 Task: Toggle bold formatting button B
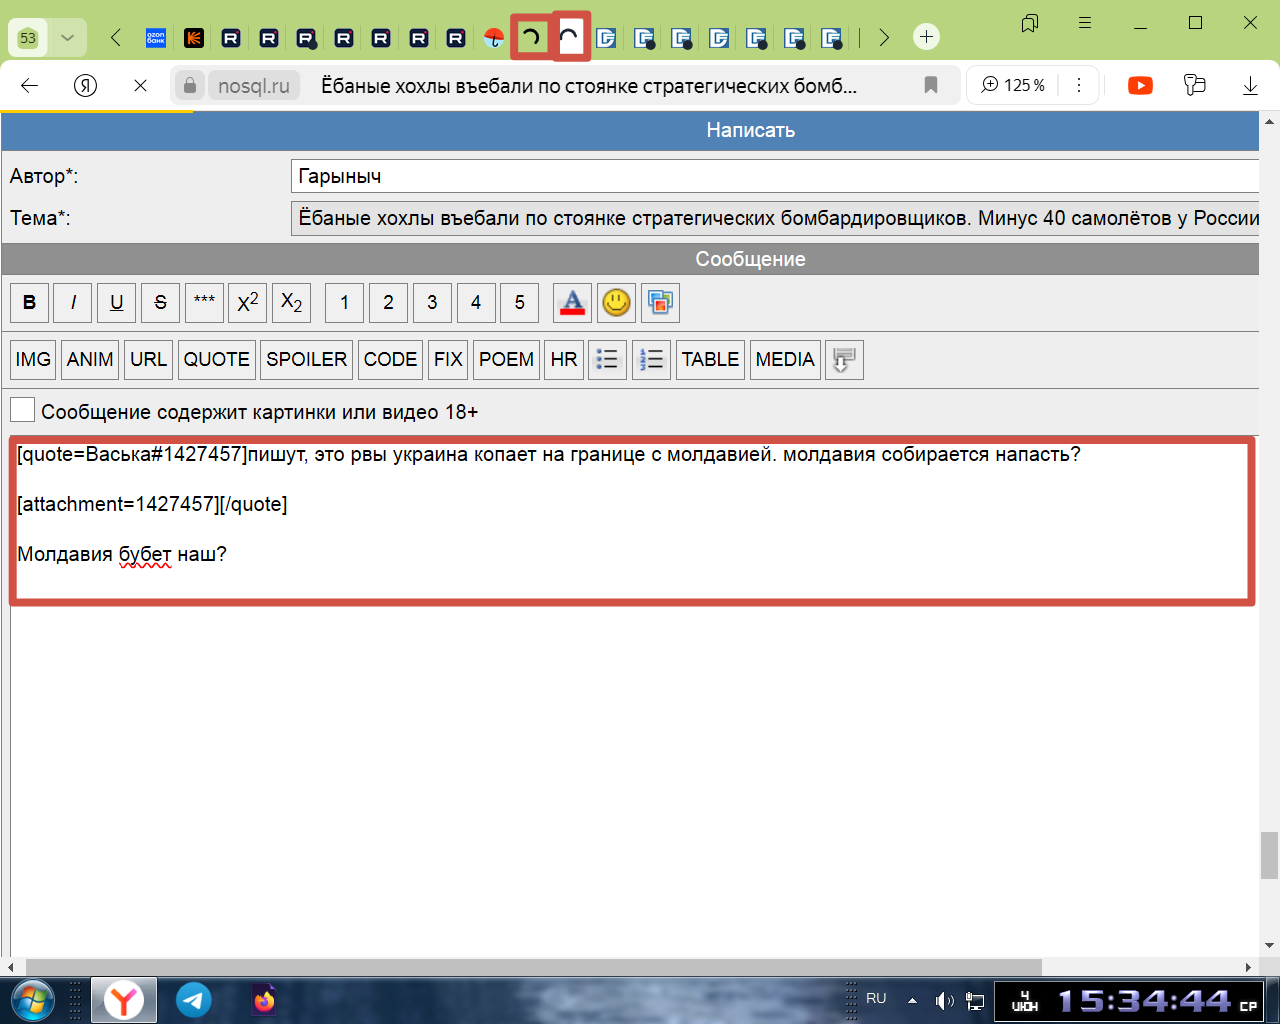click(x=30, y=302)
